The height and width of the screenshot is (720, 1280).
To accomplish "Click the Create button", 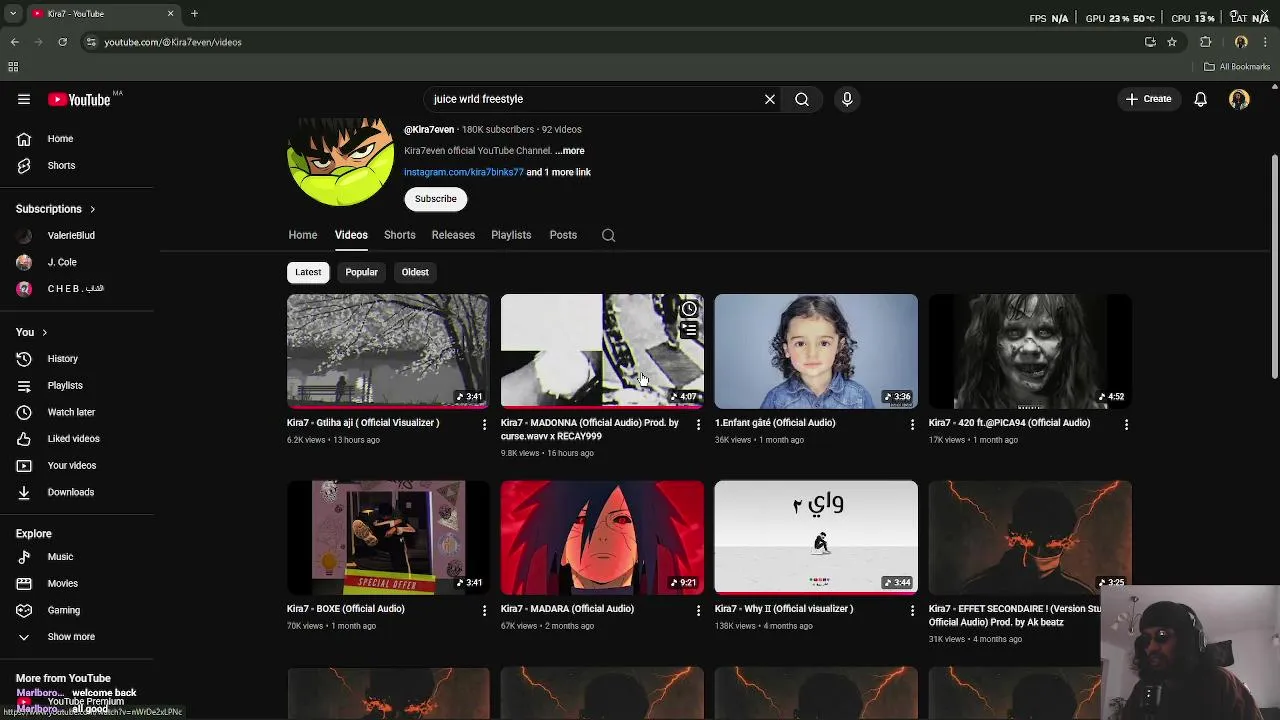I will pyautogui.click(x=1148, y=99).
